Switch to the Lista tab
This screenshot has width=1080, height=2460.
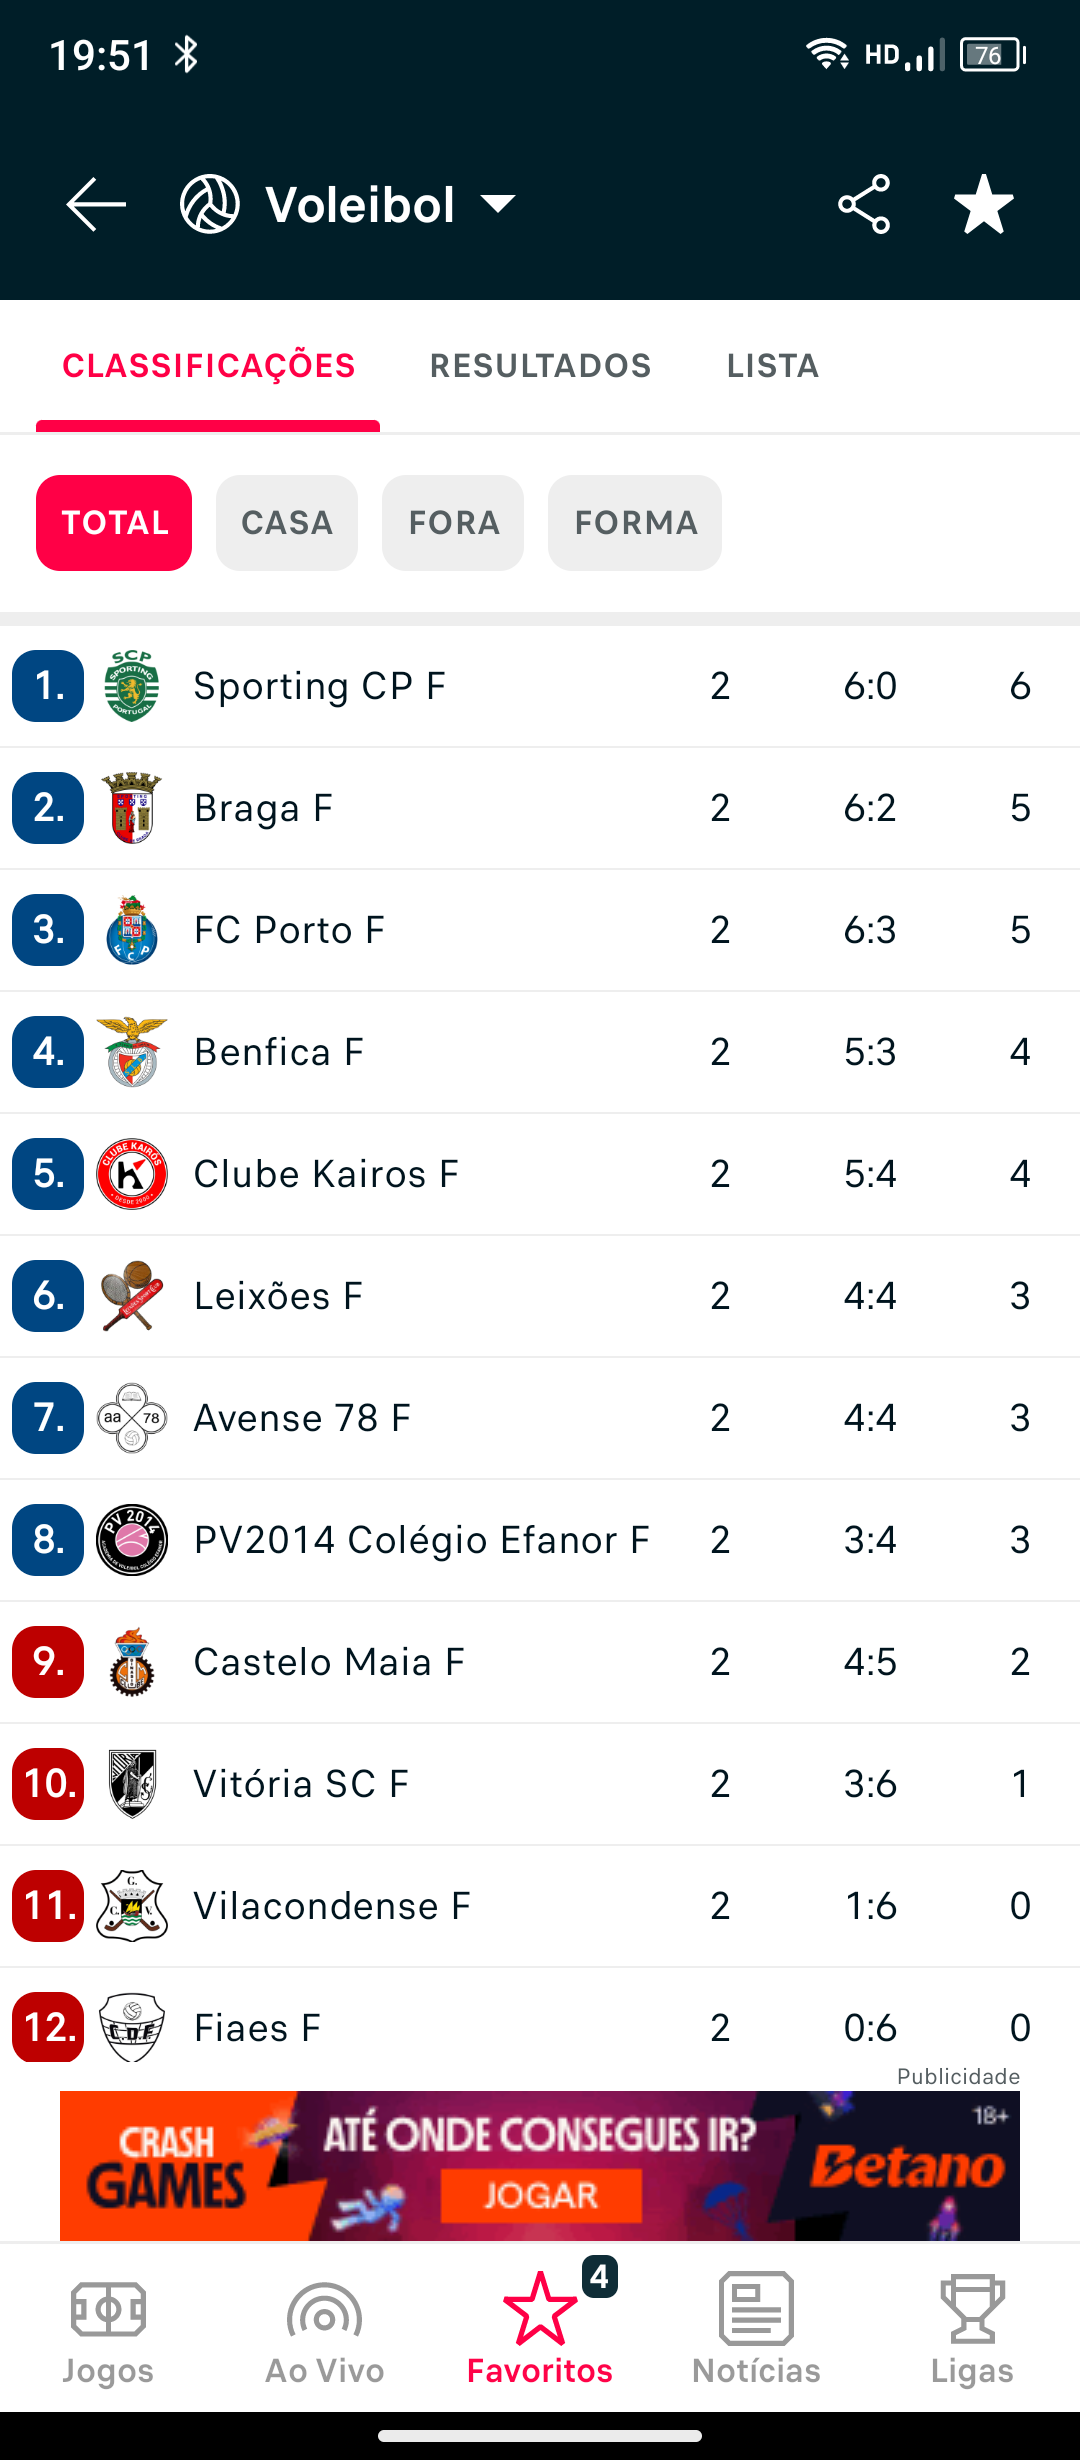(x=773, y=366)
